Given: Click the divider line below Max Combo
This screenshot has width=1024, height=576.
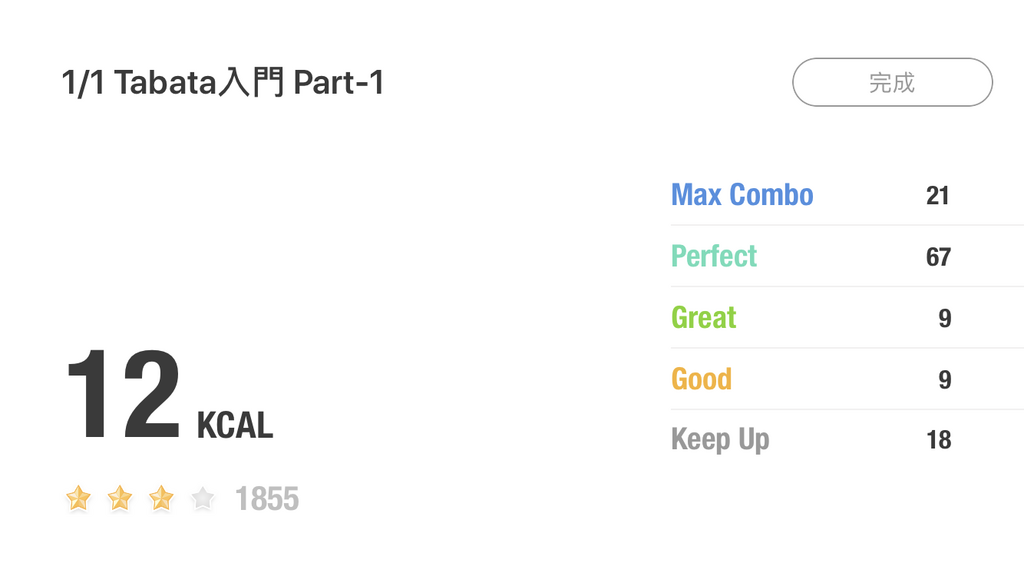Looking at the screenshot, I should [847, 226].
